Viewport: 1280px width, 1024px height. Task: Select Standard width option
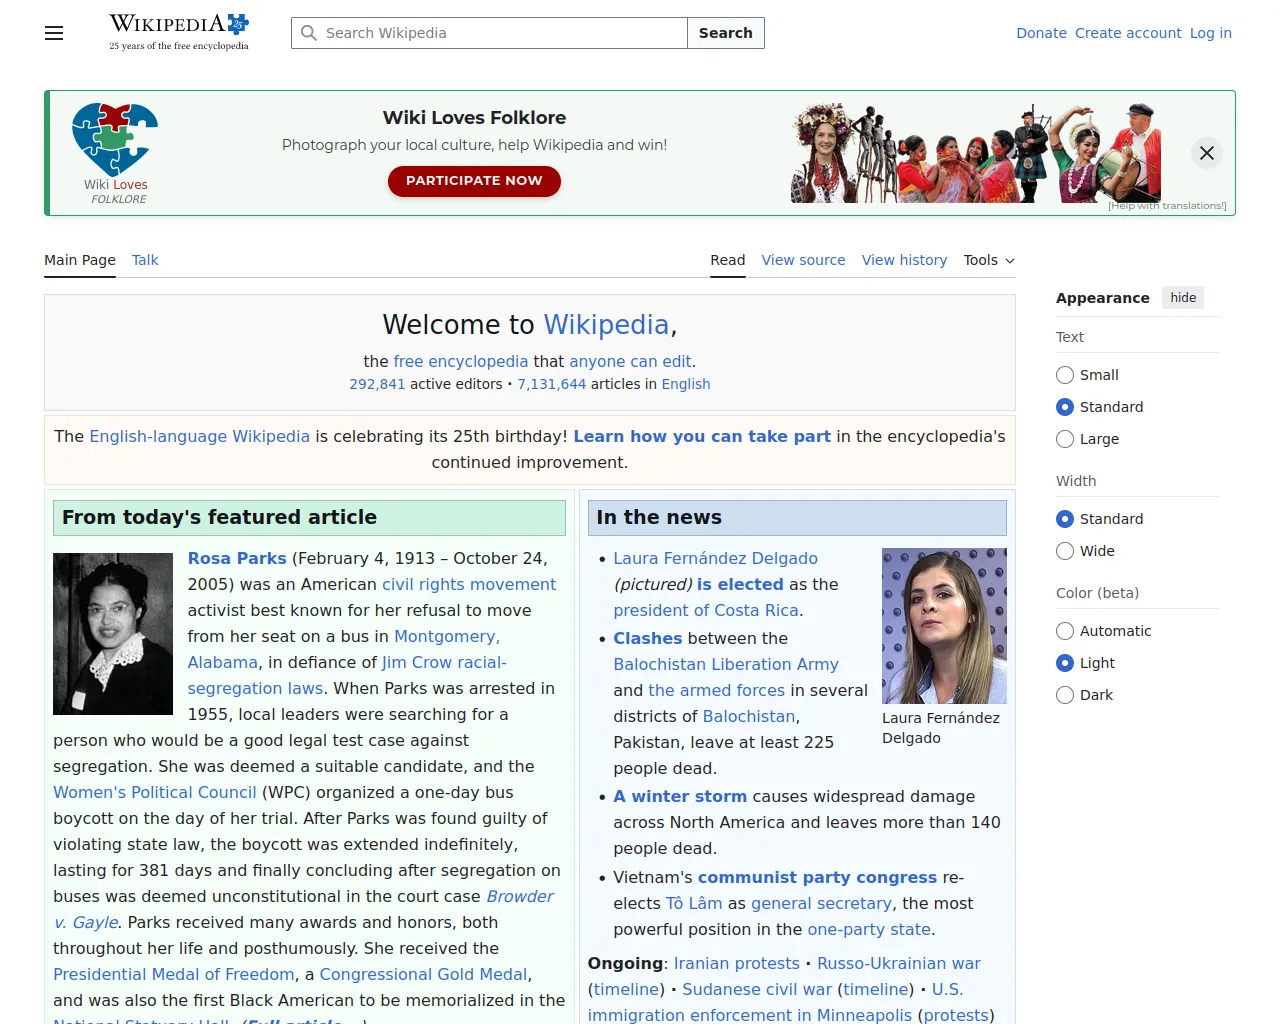pos(1065,519)
